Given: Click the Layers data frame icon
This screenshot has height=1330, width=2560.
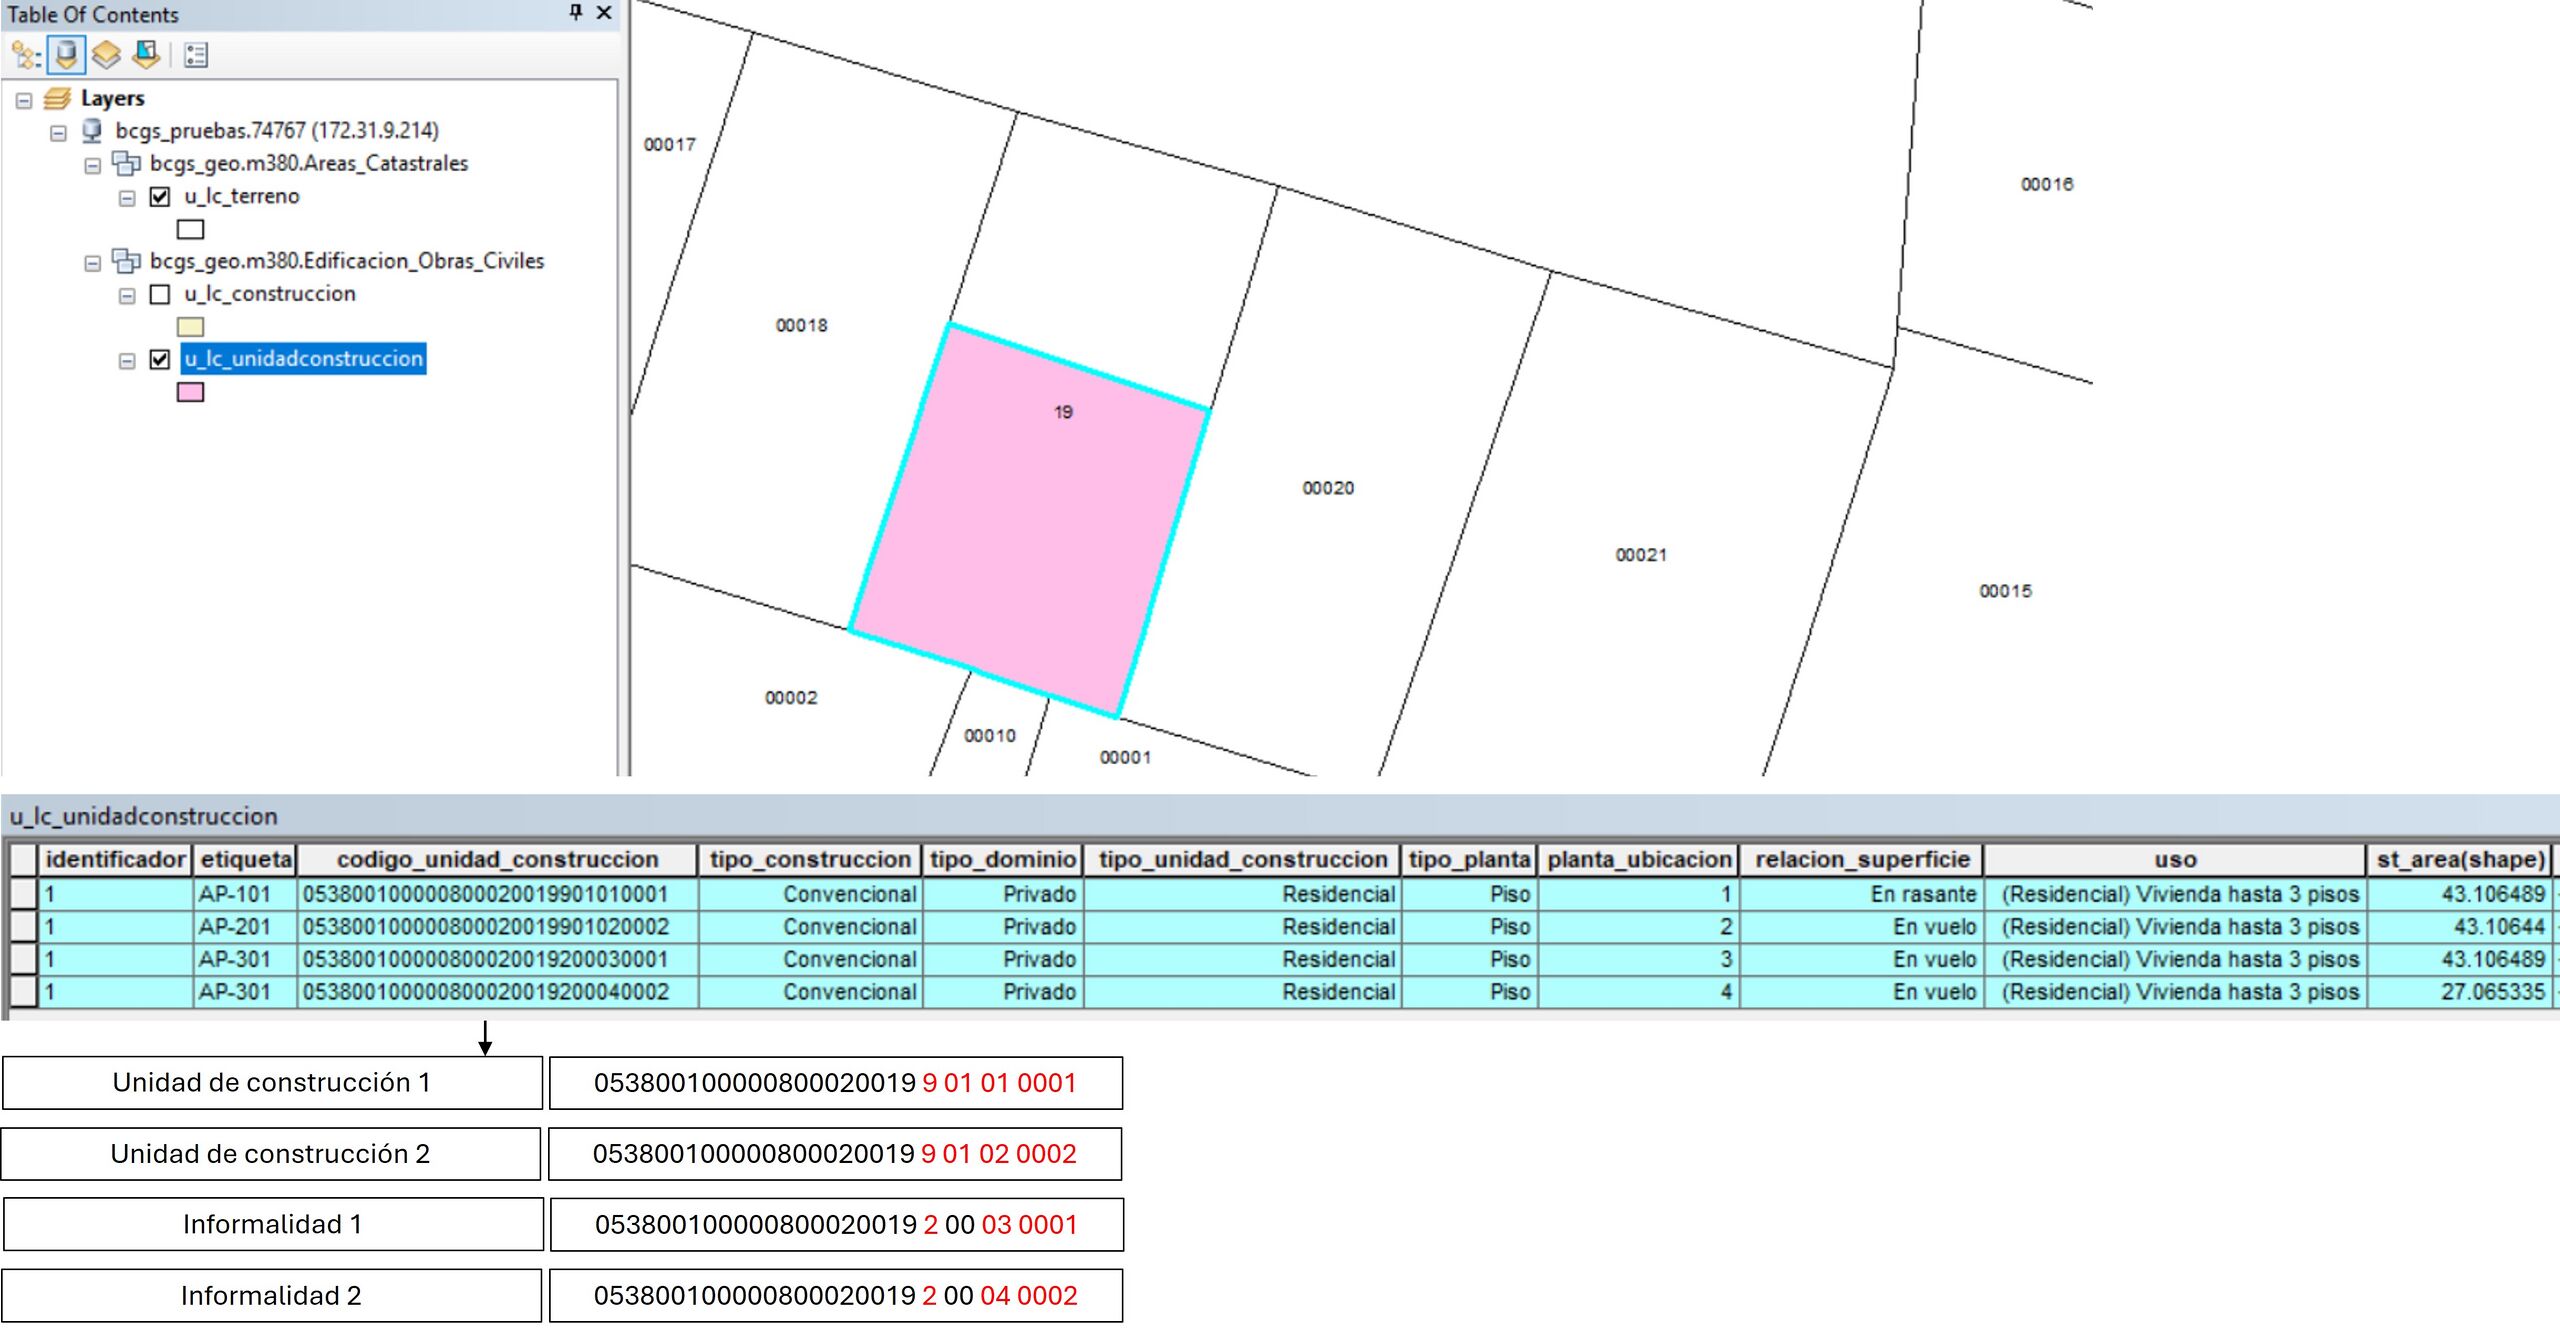Looking at the screenshot, I should [x=57, y=98].
